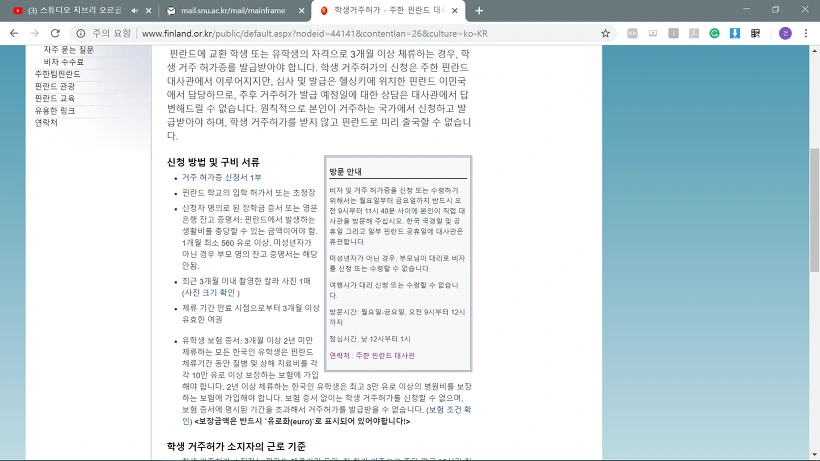Bookmark this page with the star icon
This screenshot has height=461, width=820.
[x=606, y=33]
